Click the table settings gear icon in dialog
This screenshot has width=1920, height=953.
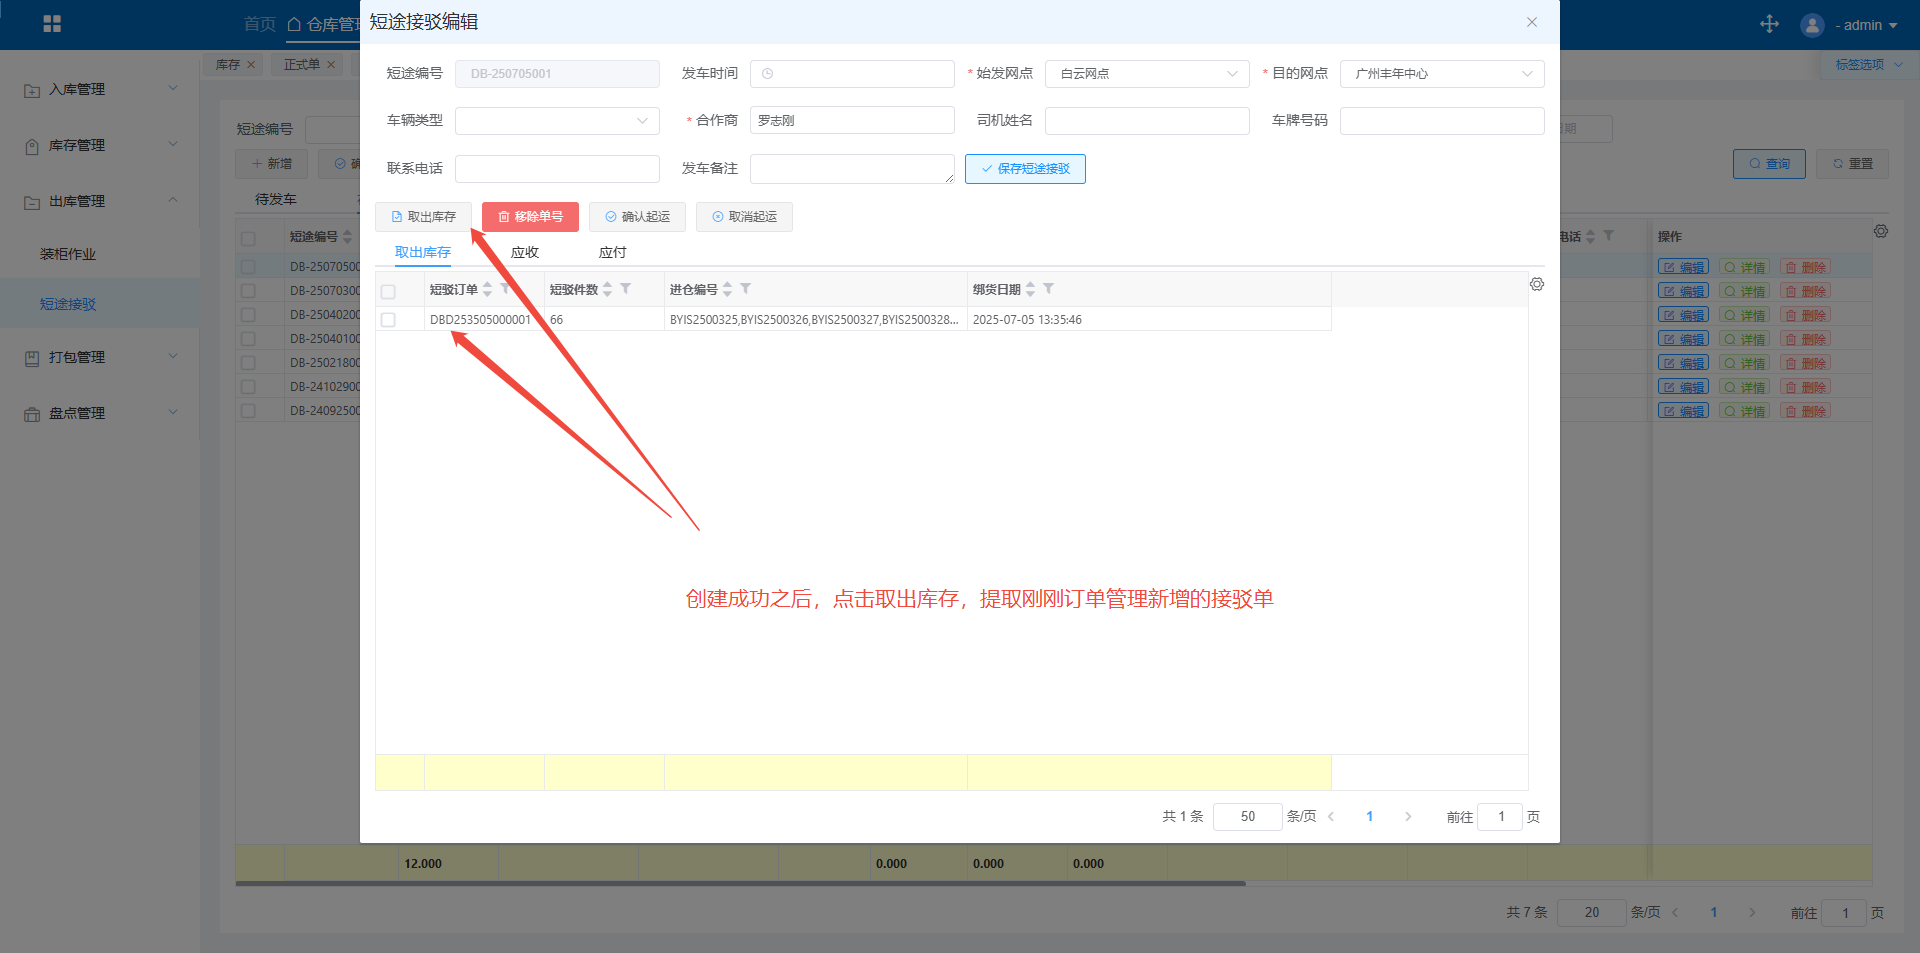click(1536, 285)
